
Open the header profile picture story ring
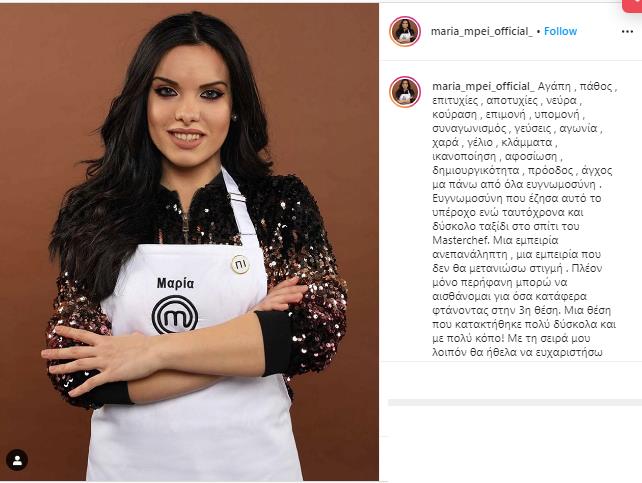[405, 31]
